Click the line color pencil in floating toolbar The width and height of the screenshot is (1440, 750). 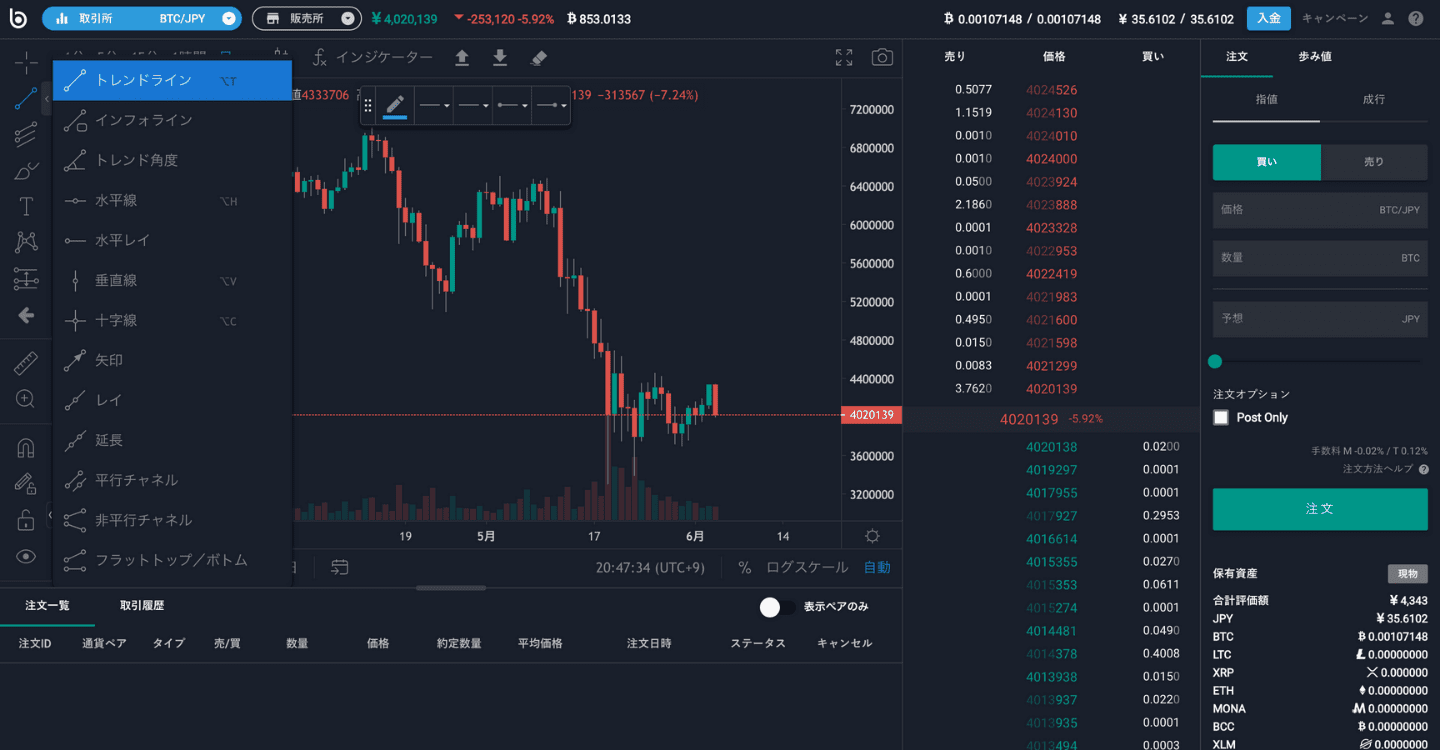pyautogui.click(x=395, y=105)
